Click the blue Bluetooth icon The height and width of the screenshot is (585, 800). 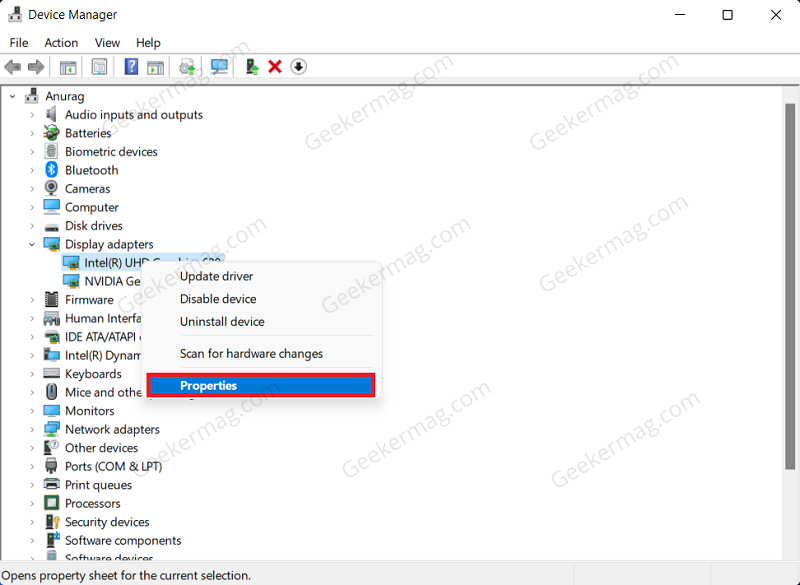pyautogui.click(x=51, y=170)
